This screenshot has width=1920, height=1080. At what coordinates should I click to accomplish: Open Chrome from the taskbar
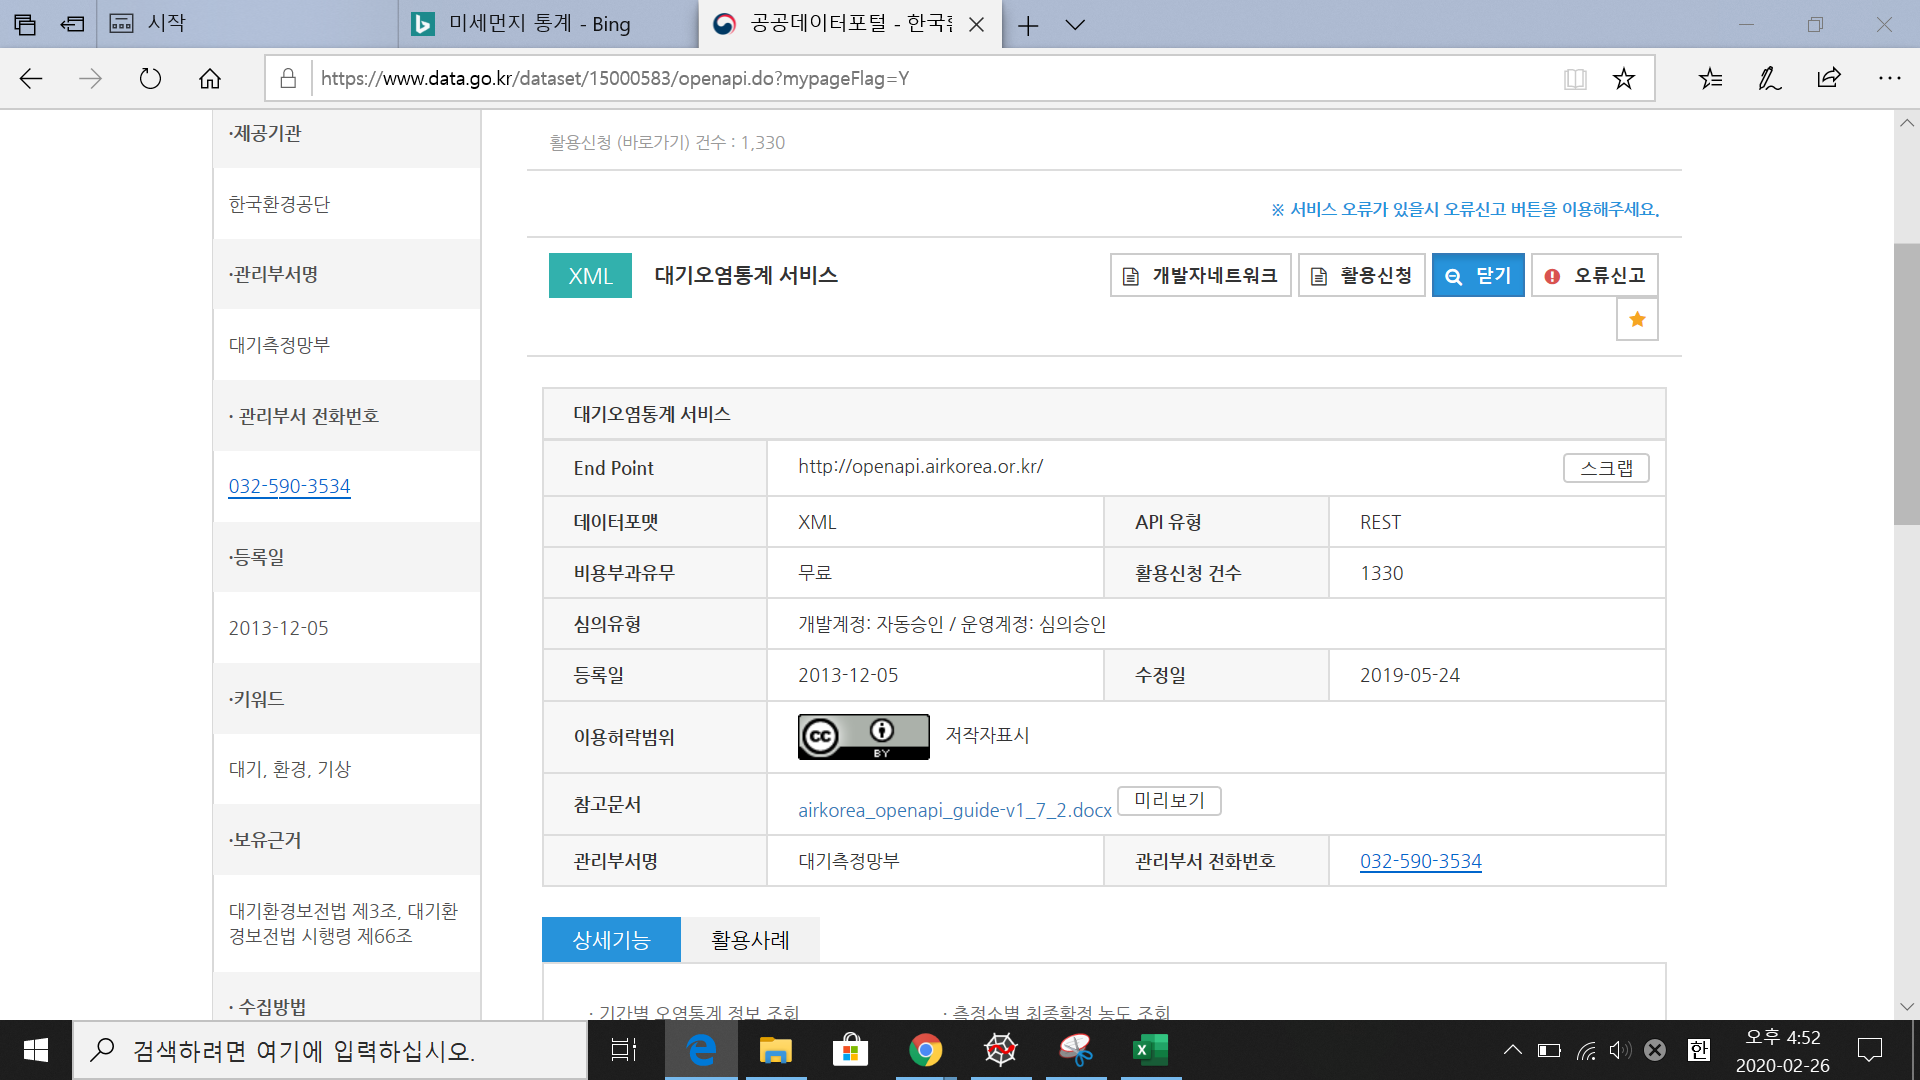(925, 1050)
